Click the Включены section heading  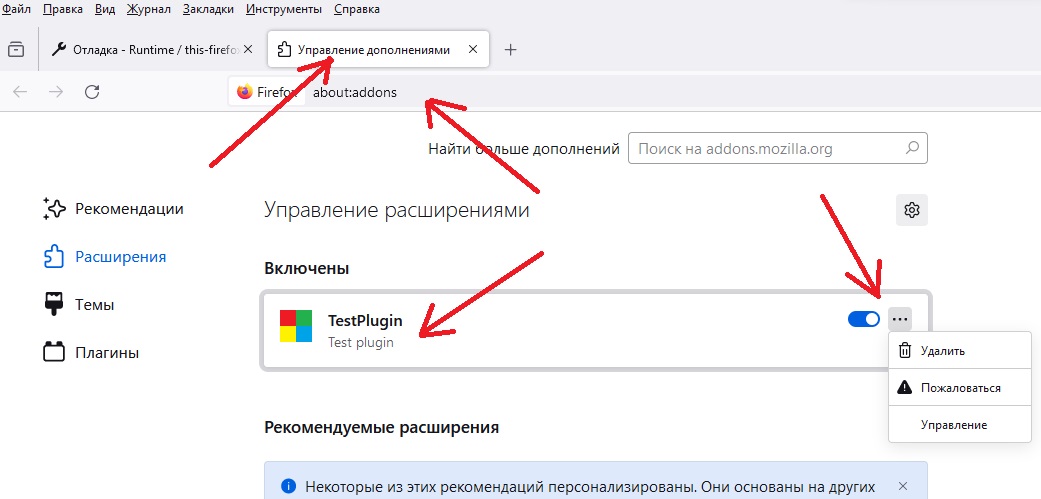point(307,269)
